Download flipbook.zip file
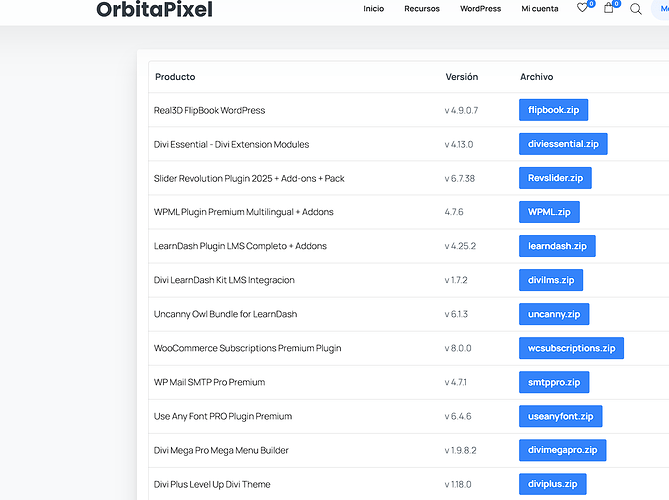 click(553, 110)
